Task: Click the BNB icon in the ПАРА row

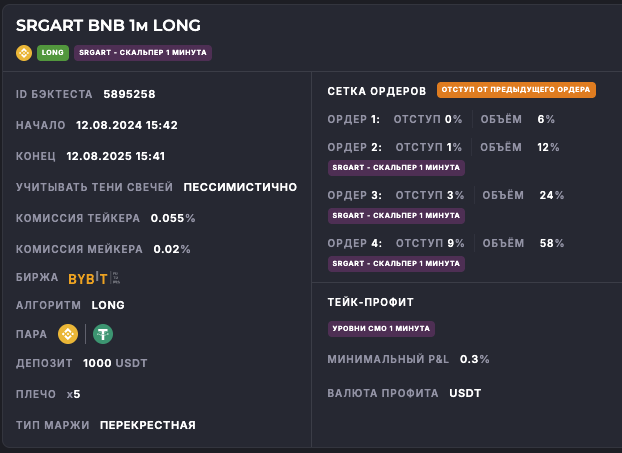Action: tap(68, 334)
